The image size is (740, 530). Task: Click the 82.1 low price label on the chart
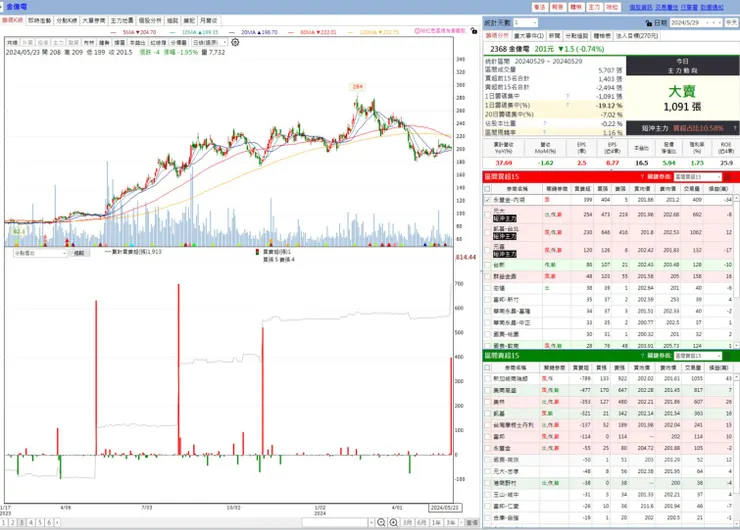point(19,232)
